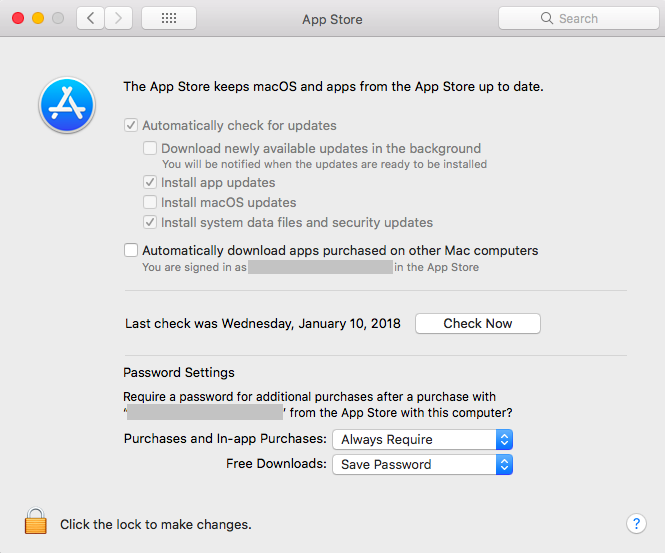Enable Download newly available updates in background

(x=150, y=148)
